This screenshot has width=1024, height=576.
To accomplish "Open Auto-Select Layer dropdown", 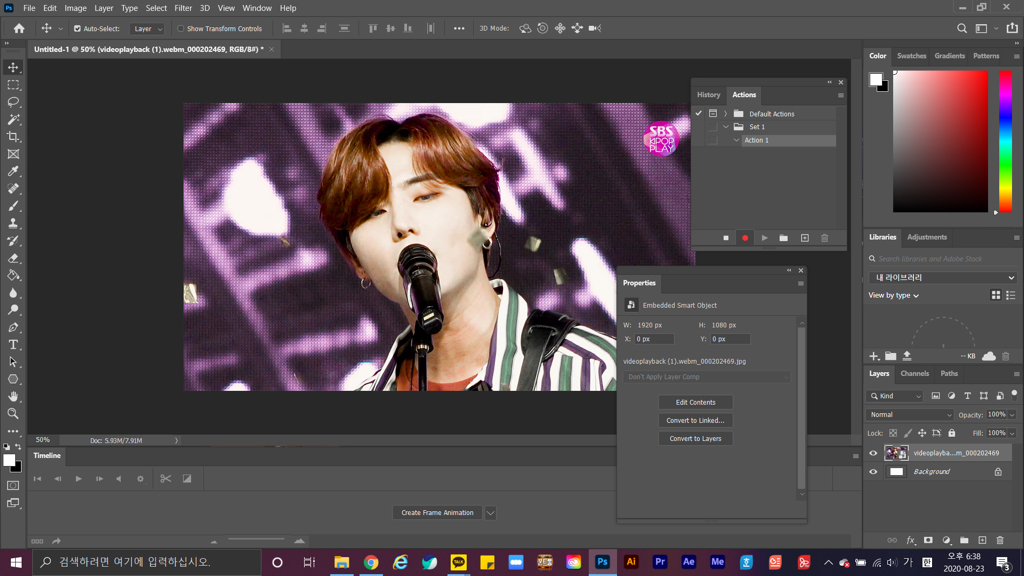I will (x=147, y=29).
